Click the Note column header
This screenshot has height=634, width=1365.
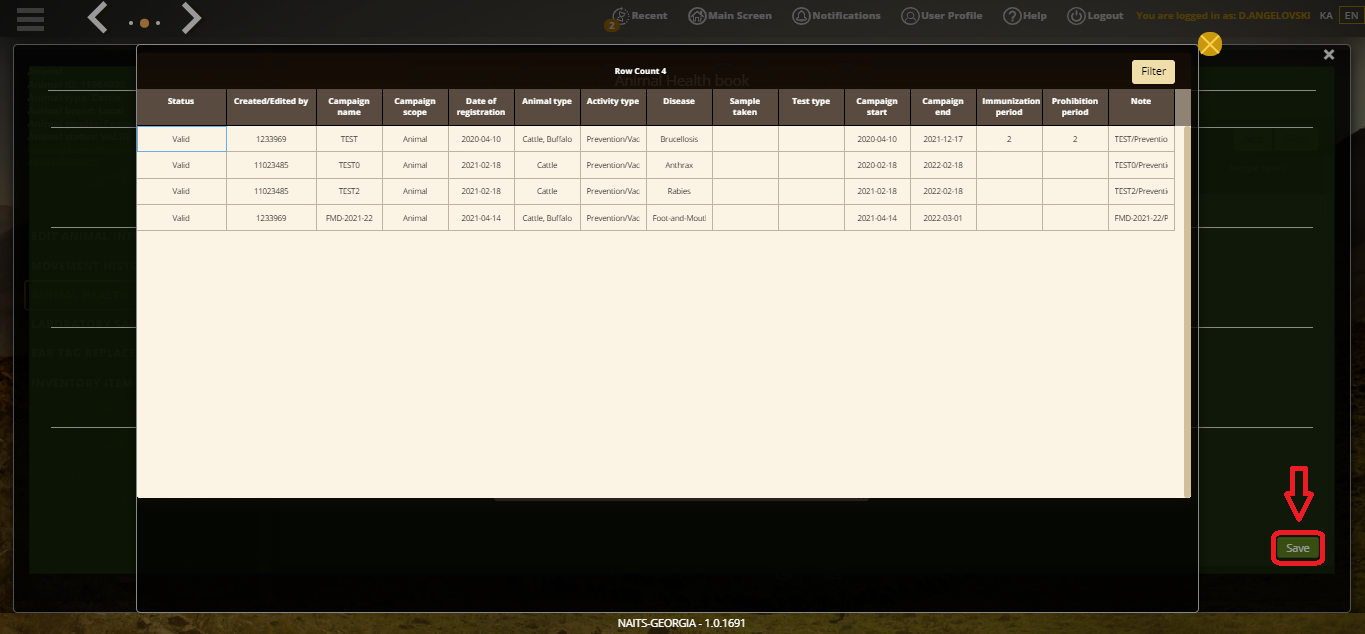point(1141,107)
